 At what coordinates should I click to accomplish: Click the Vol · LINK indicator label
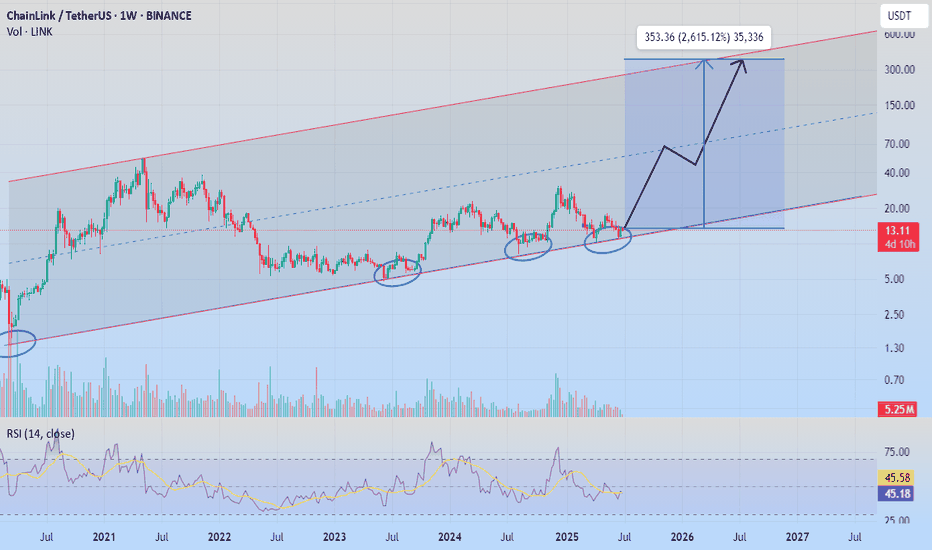(x=29, y=32)
